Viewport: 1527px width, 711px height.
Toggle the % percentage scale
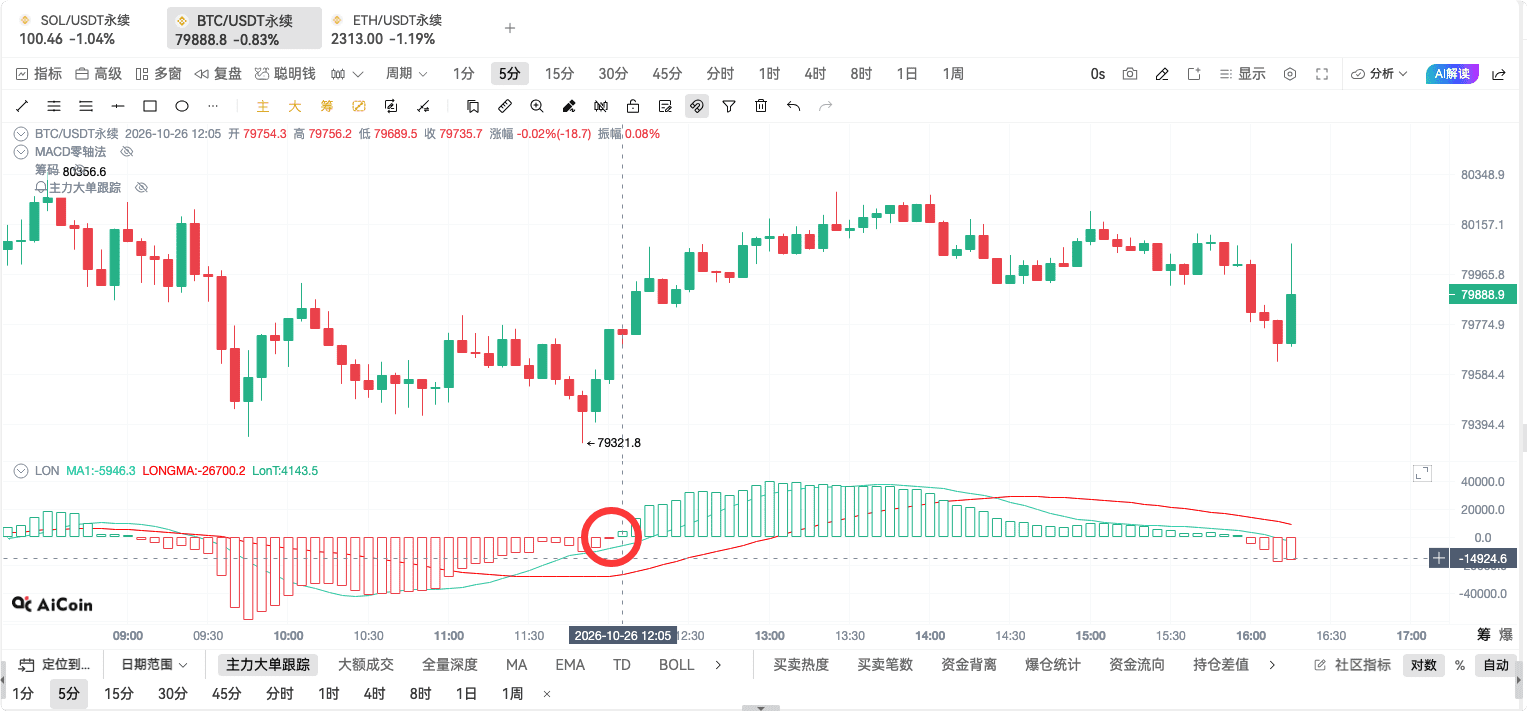pos(1460,665)
